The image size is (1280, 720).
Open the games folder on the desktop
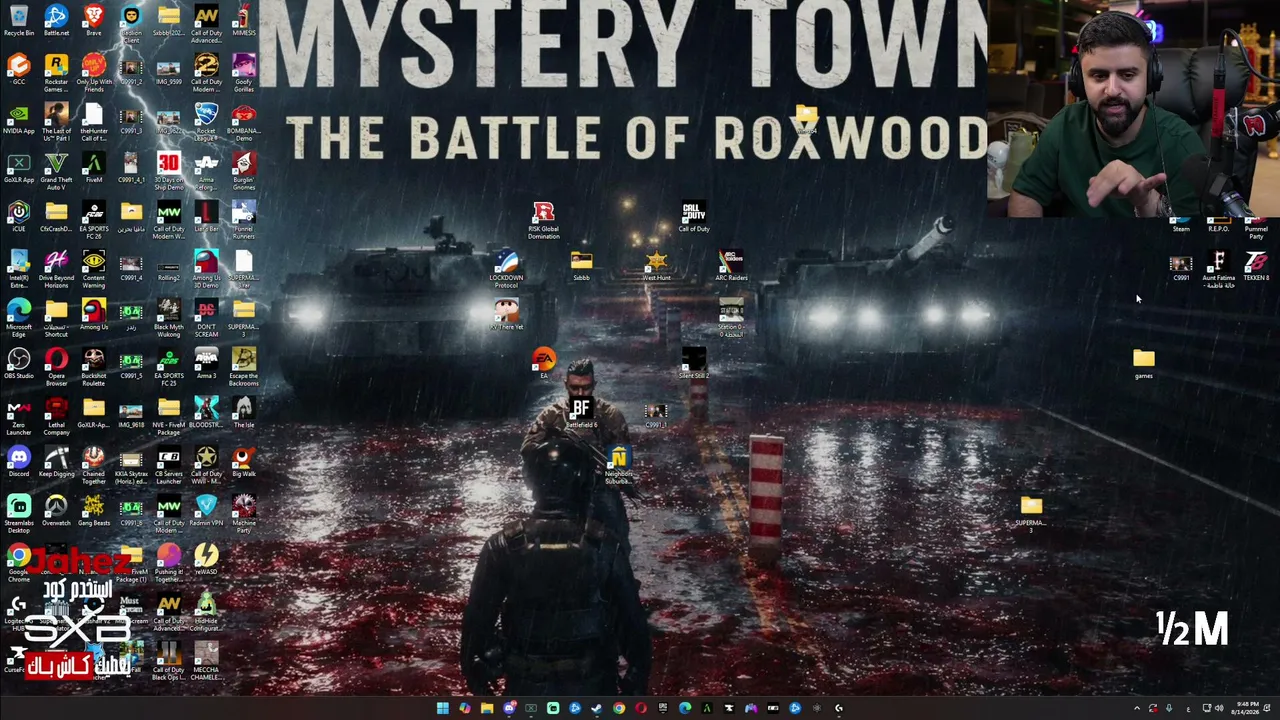1144,365
